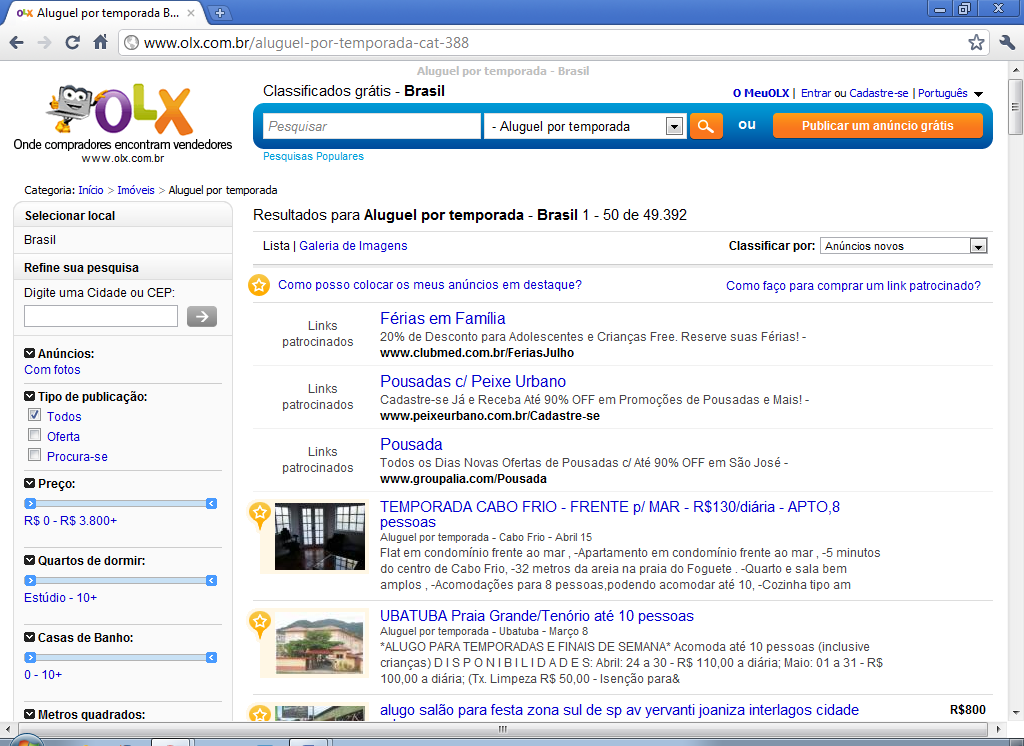The image size is (1024, 746).
Task: Click right Casas de Banho slider handle
Action: point(211,658)
